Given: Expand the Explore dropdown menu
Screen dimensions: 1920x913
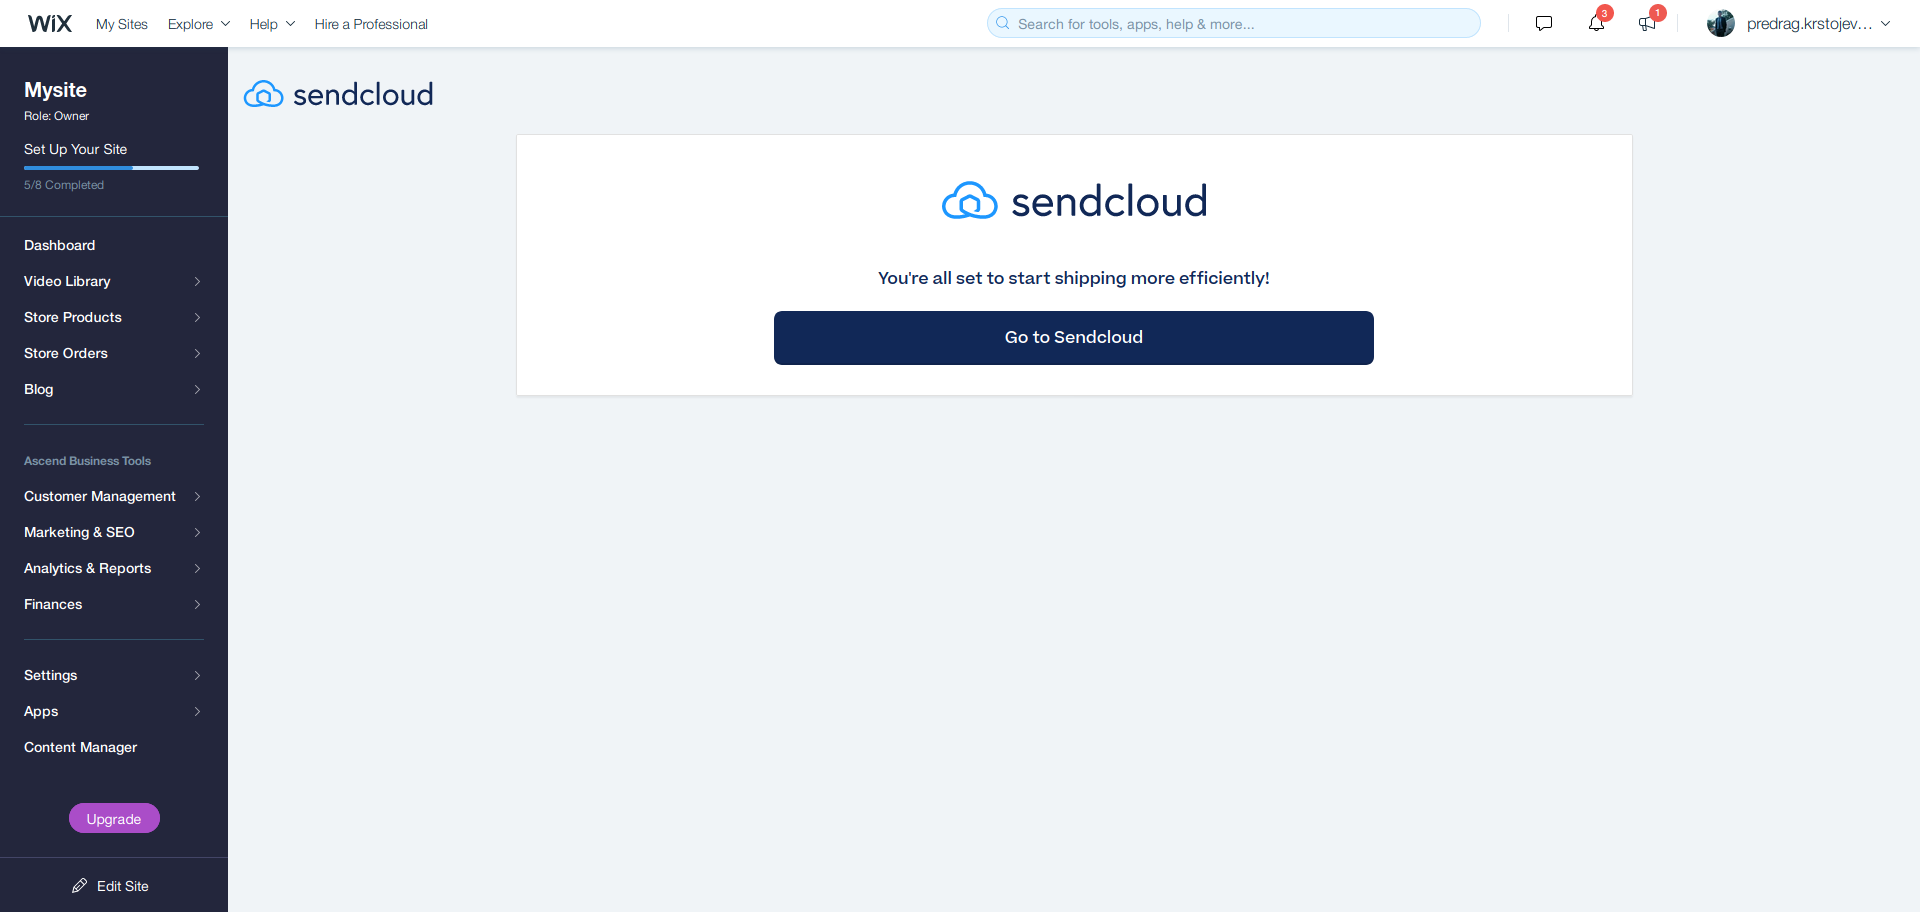Looking at the screenshot, I should [199, 24].
